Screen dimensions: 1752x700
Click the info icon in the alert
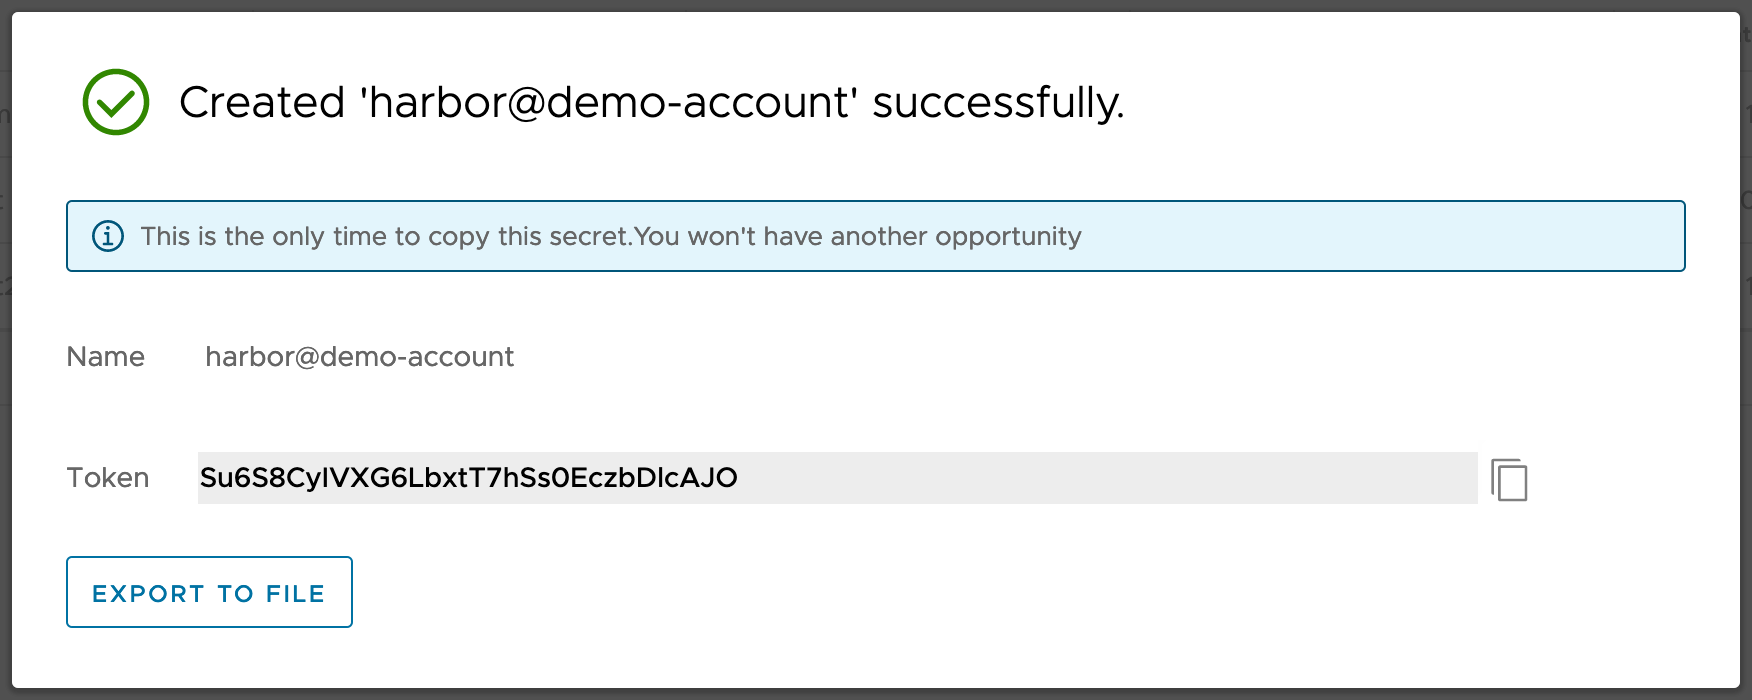[108, 236]
